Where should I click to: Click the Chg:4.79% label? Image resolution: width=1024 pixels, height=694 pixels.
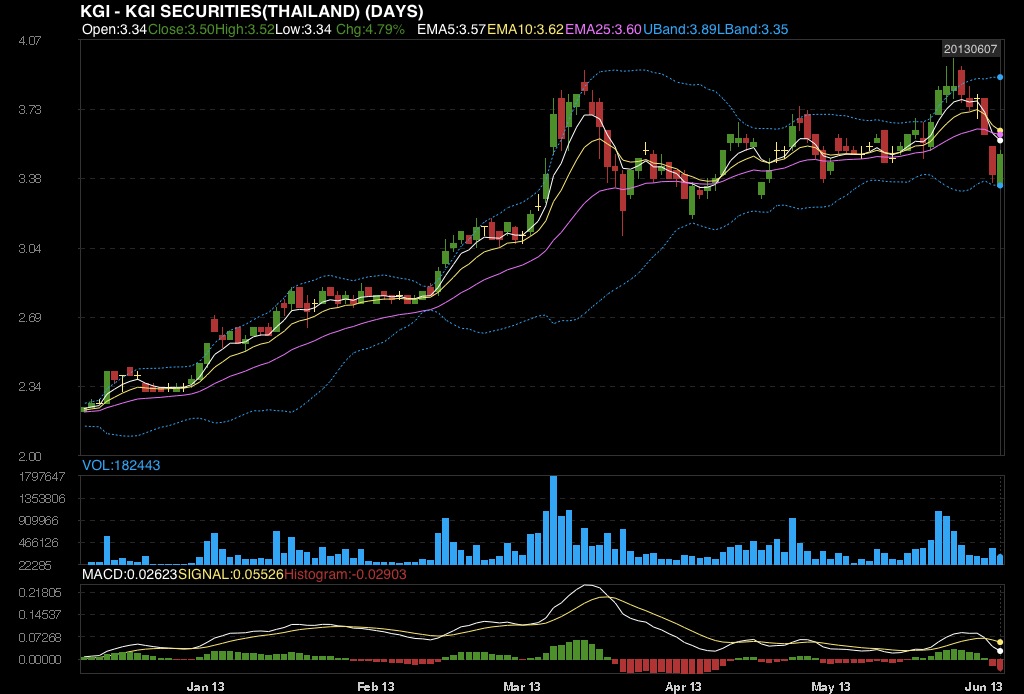coord(370,29)
